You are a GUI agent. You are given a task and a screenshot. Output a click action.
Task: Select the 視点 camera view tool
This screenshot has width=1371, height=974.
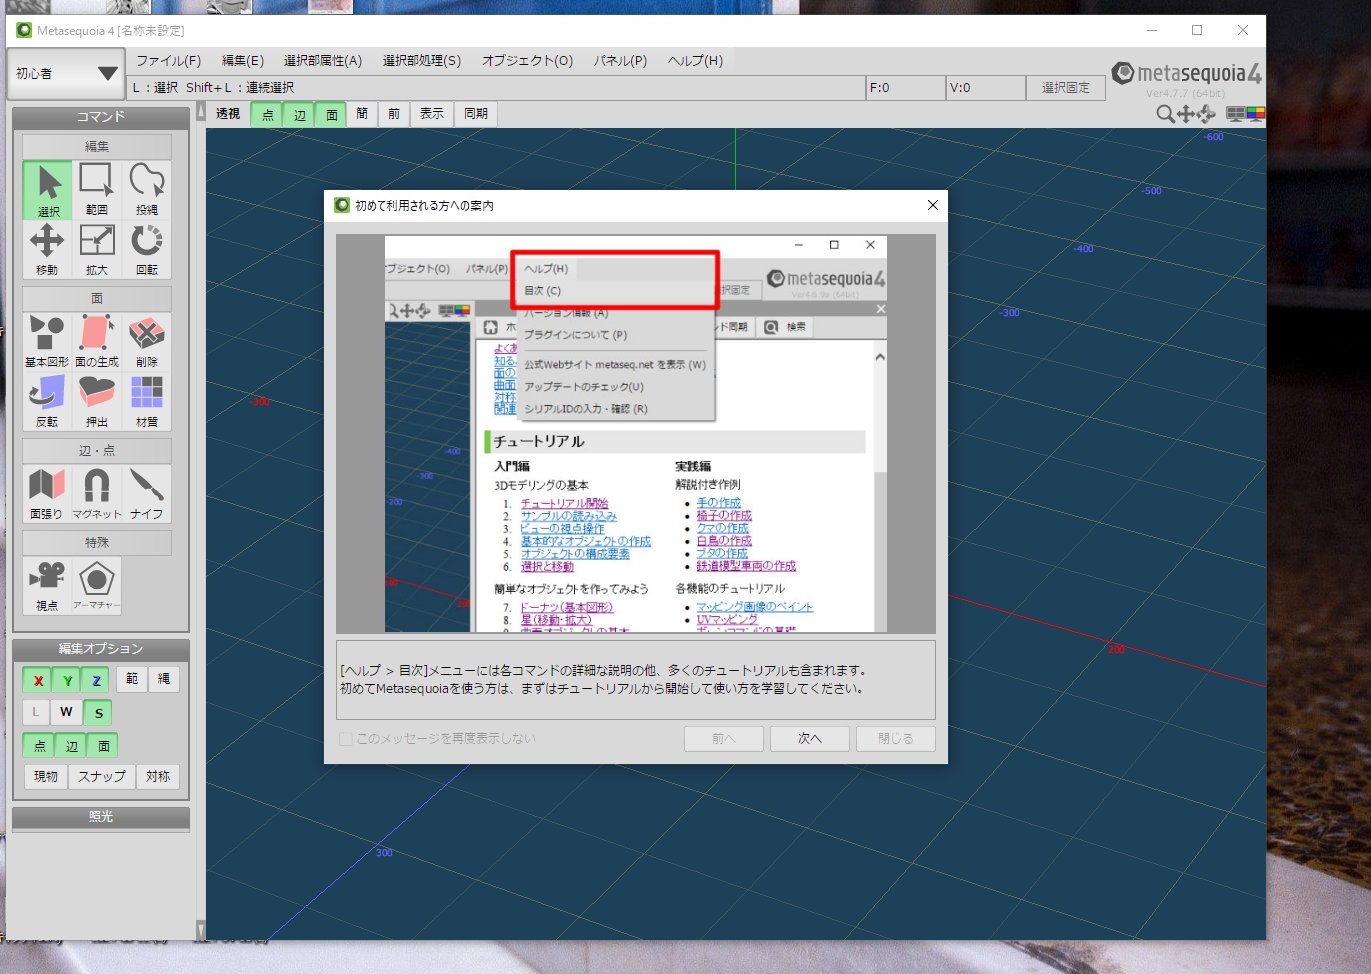point(48,586)
